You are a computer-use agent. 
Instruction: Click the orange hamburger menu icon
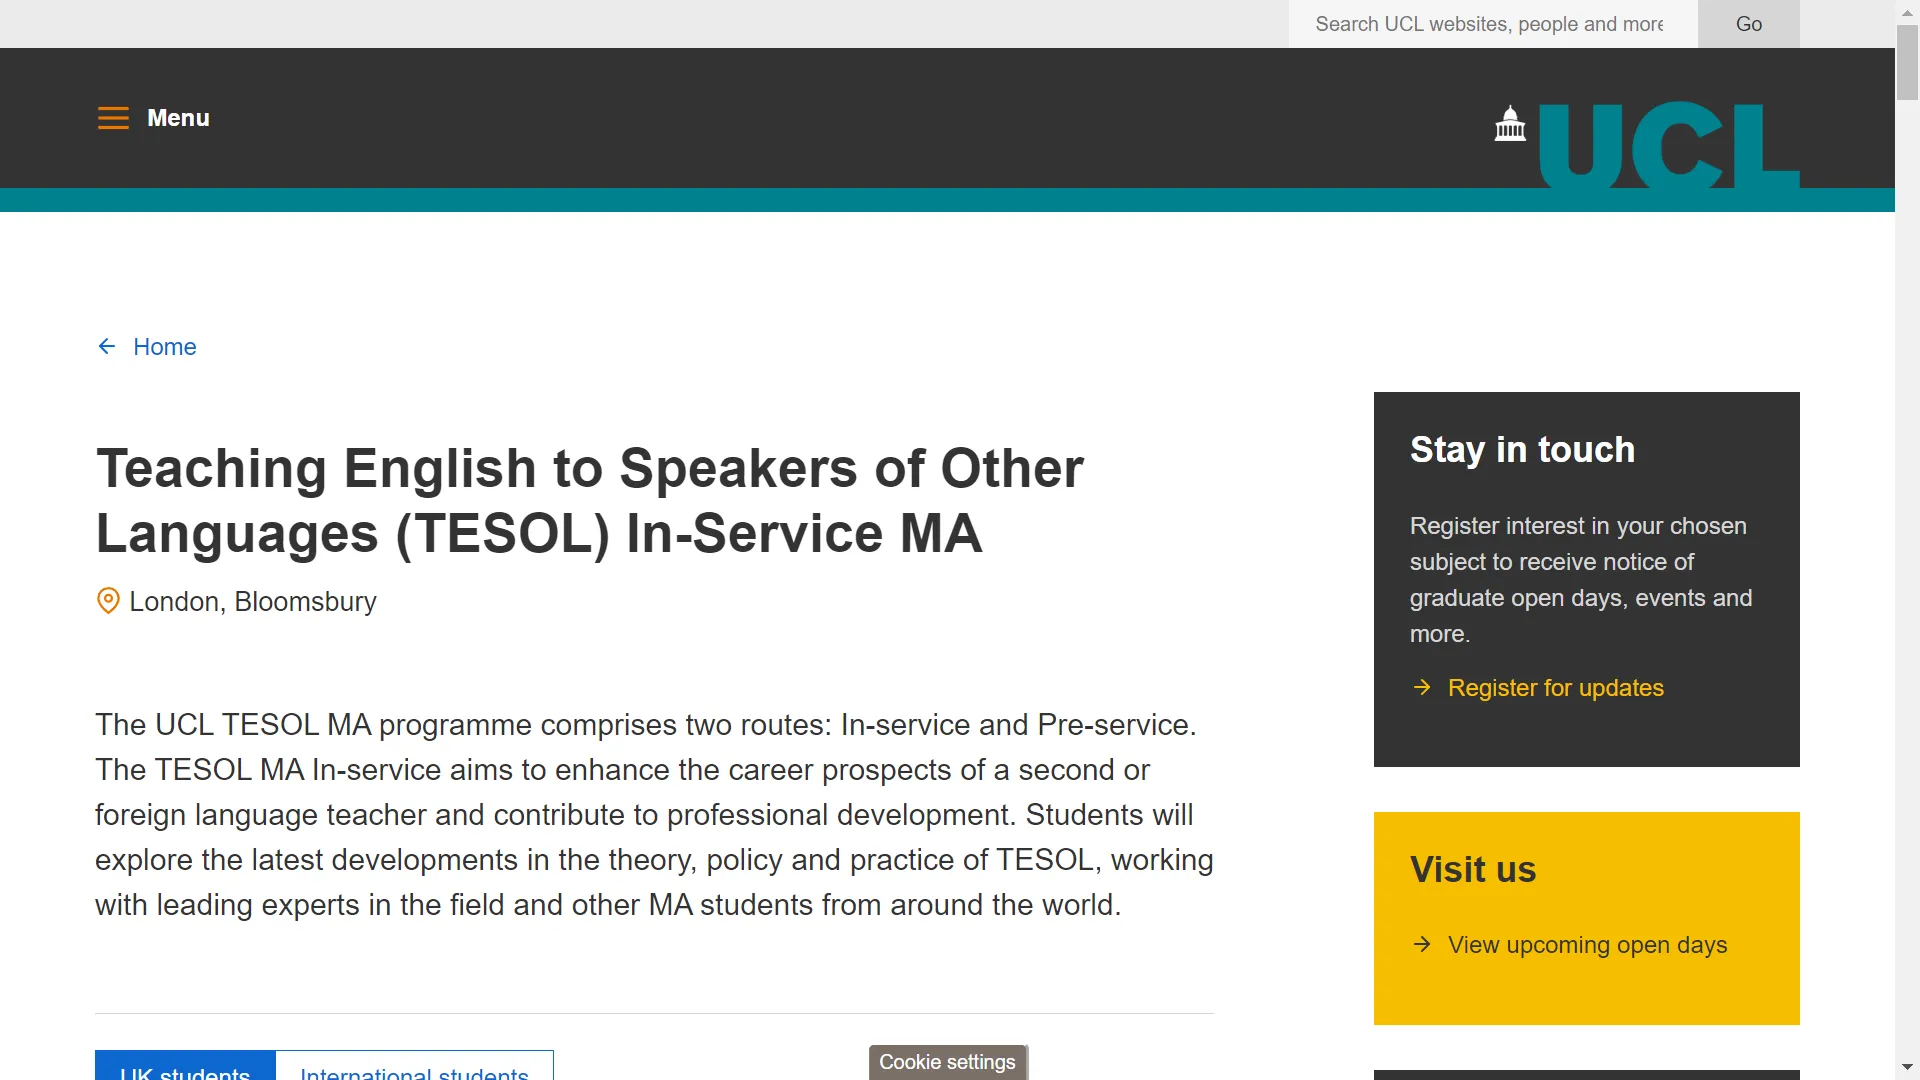coord(113,118)
